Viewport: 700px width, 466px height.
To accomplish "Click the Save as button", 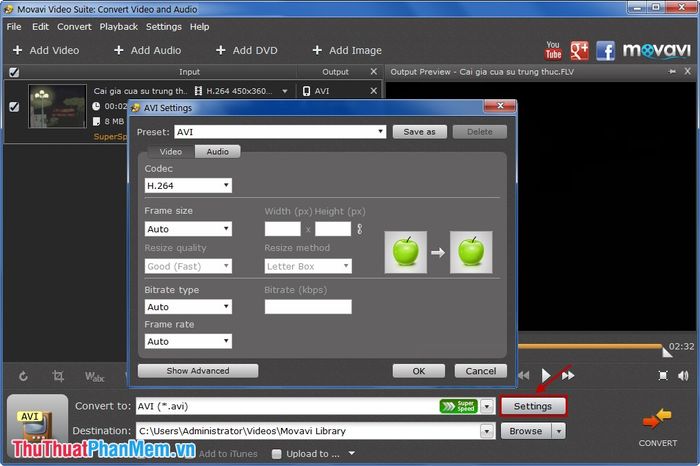I will [x=420, y=132].
